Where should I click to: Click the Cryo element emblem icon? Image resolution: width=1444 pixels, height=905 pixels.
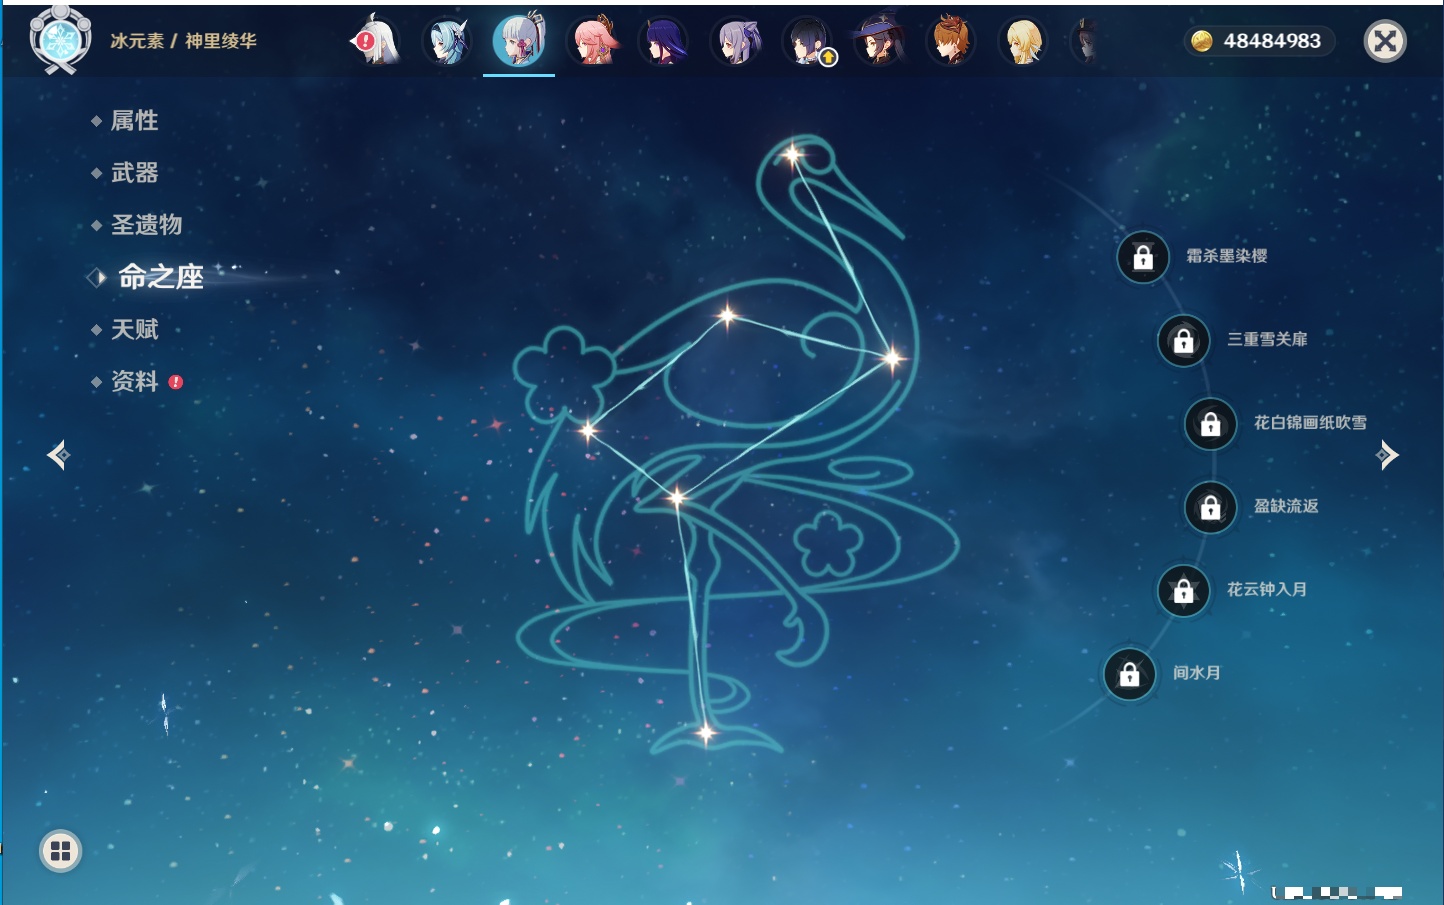[60, 40]
